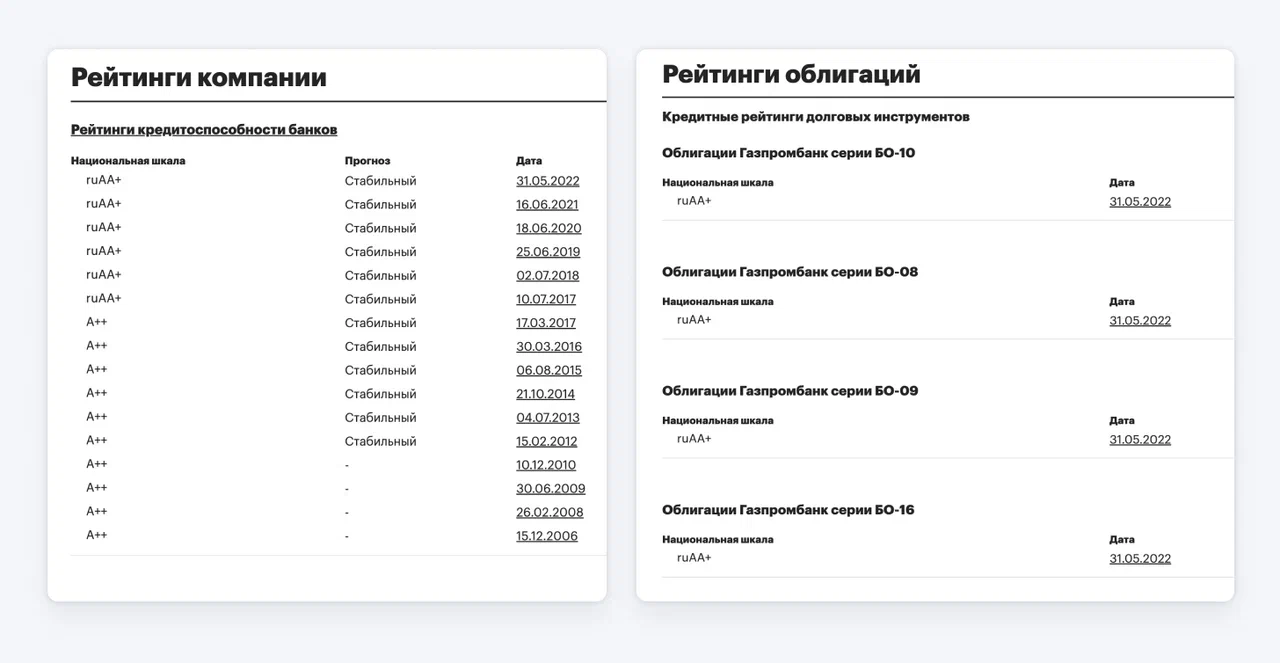Image resolution: width=1280 pixels, height=663 pixels.
Task: Click the 10.12.2010 date link
Action: coord(546,465)
